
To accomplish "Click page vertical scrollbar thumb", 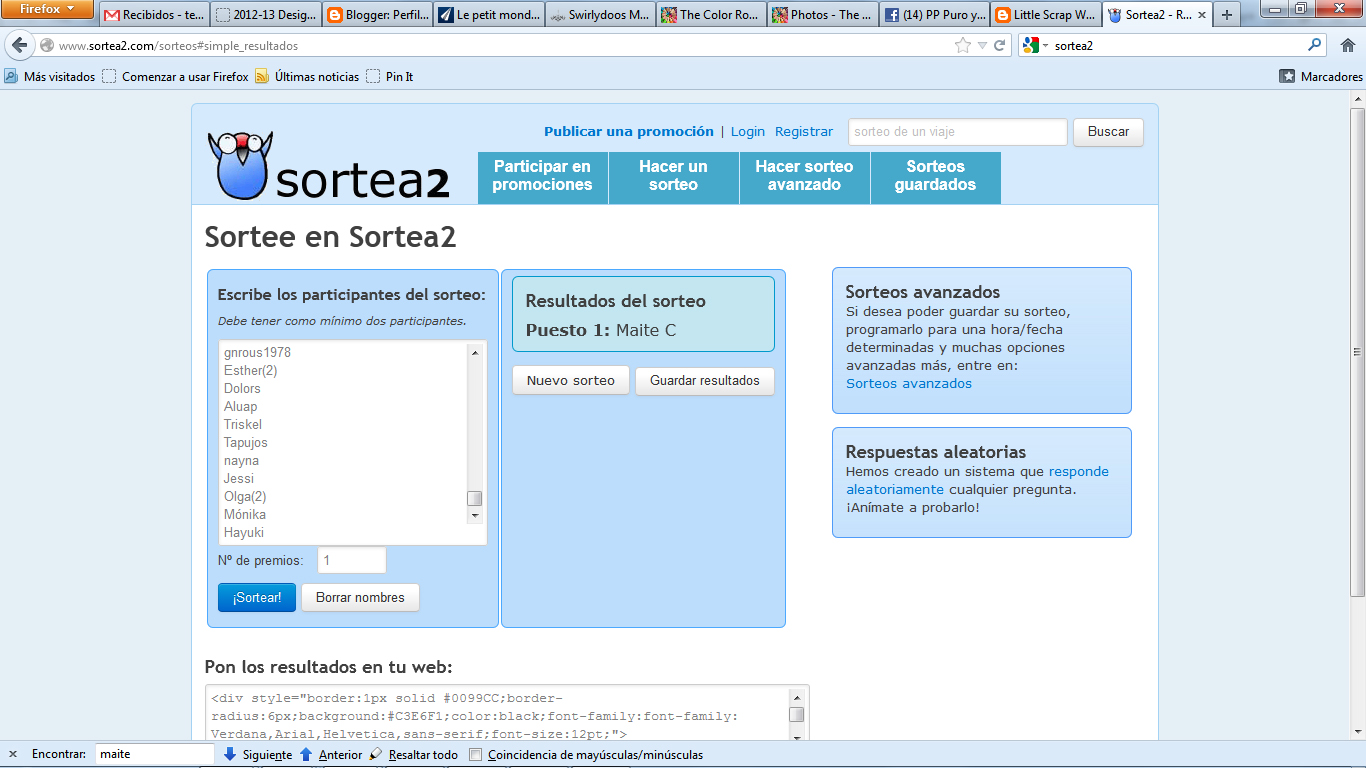I will 1357,350.
